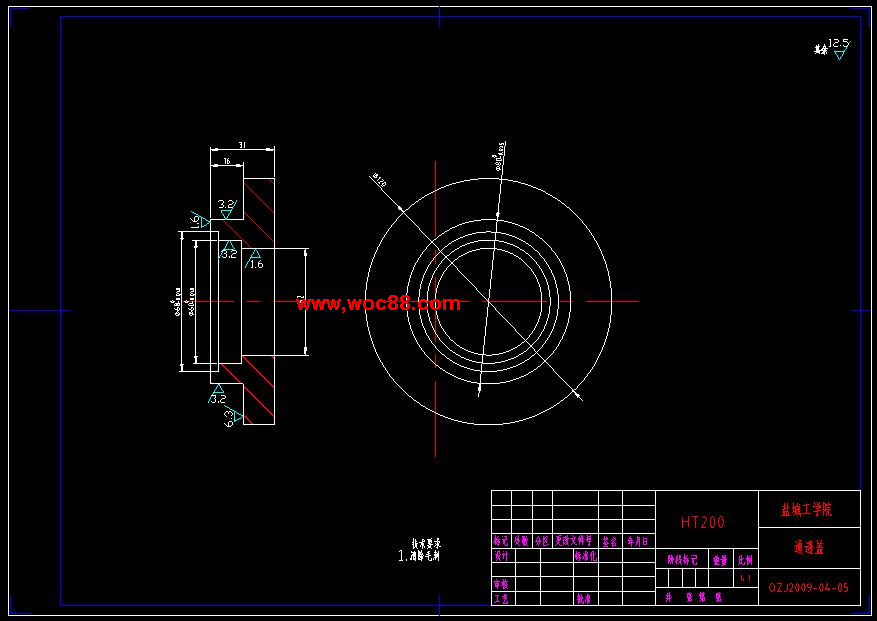Click the 比例 header cell

pos(745,559)
